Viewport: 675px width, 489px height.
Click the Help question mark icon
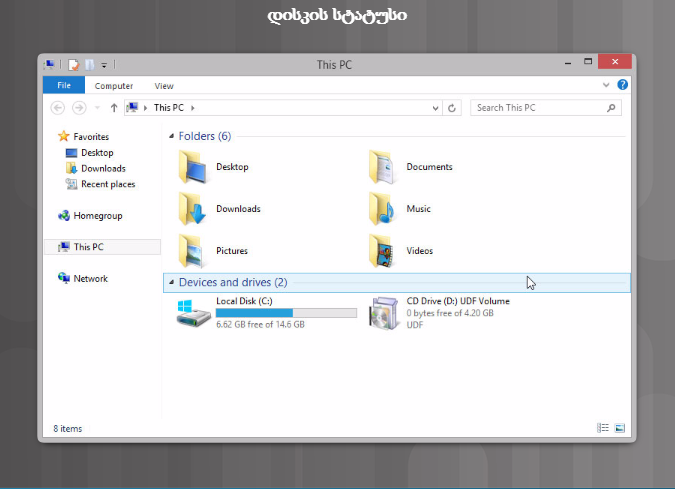coord(623,86)
